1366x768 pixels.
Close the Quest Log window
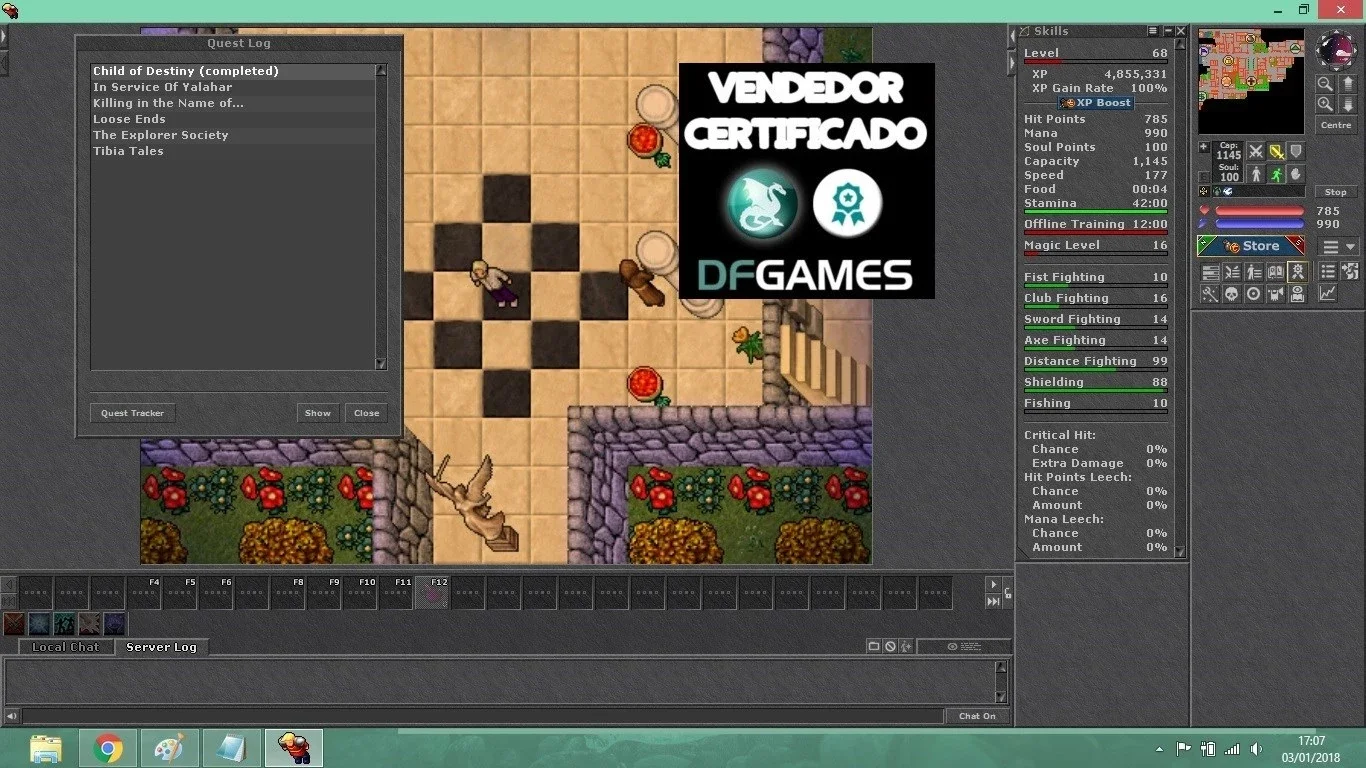click(x=367, y=413)
